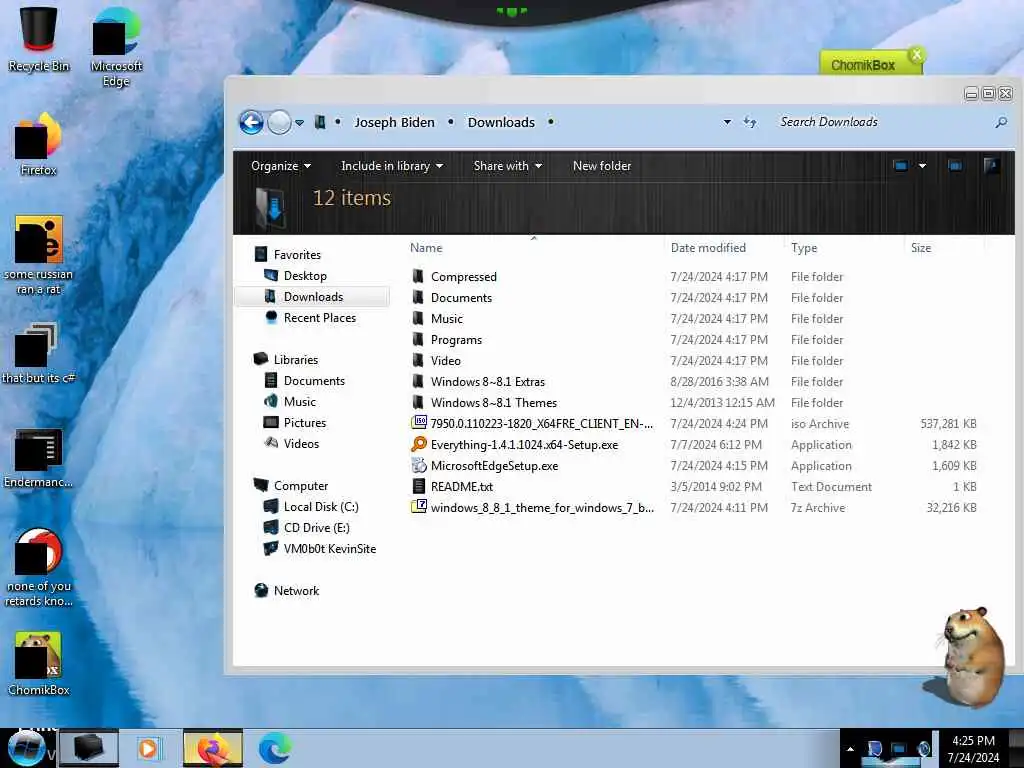Select the windows_8_8_1_theme 7z archive

pyautogui.click(x=542, y=507)
